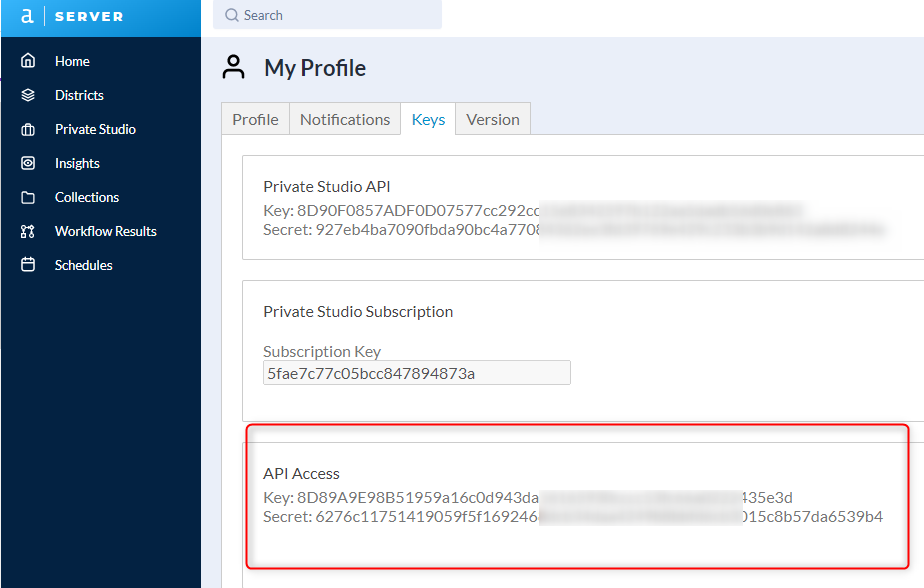The image size is (924, 588).
Task: Click the API Access heading
Action: point(301,474)
